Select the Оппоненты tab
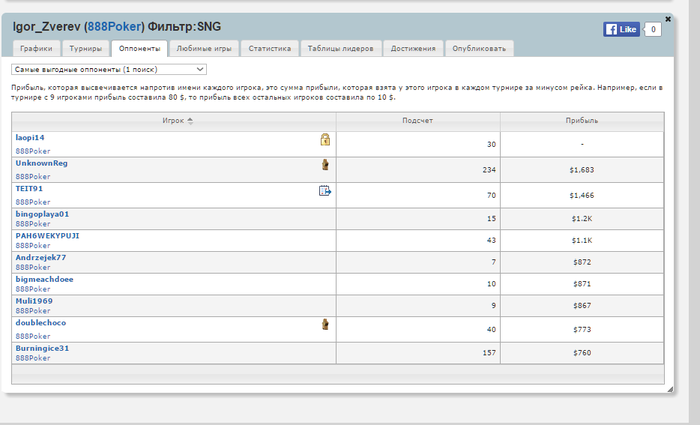 [139, 48]
